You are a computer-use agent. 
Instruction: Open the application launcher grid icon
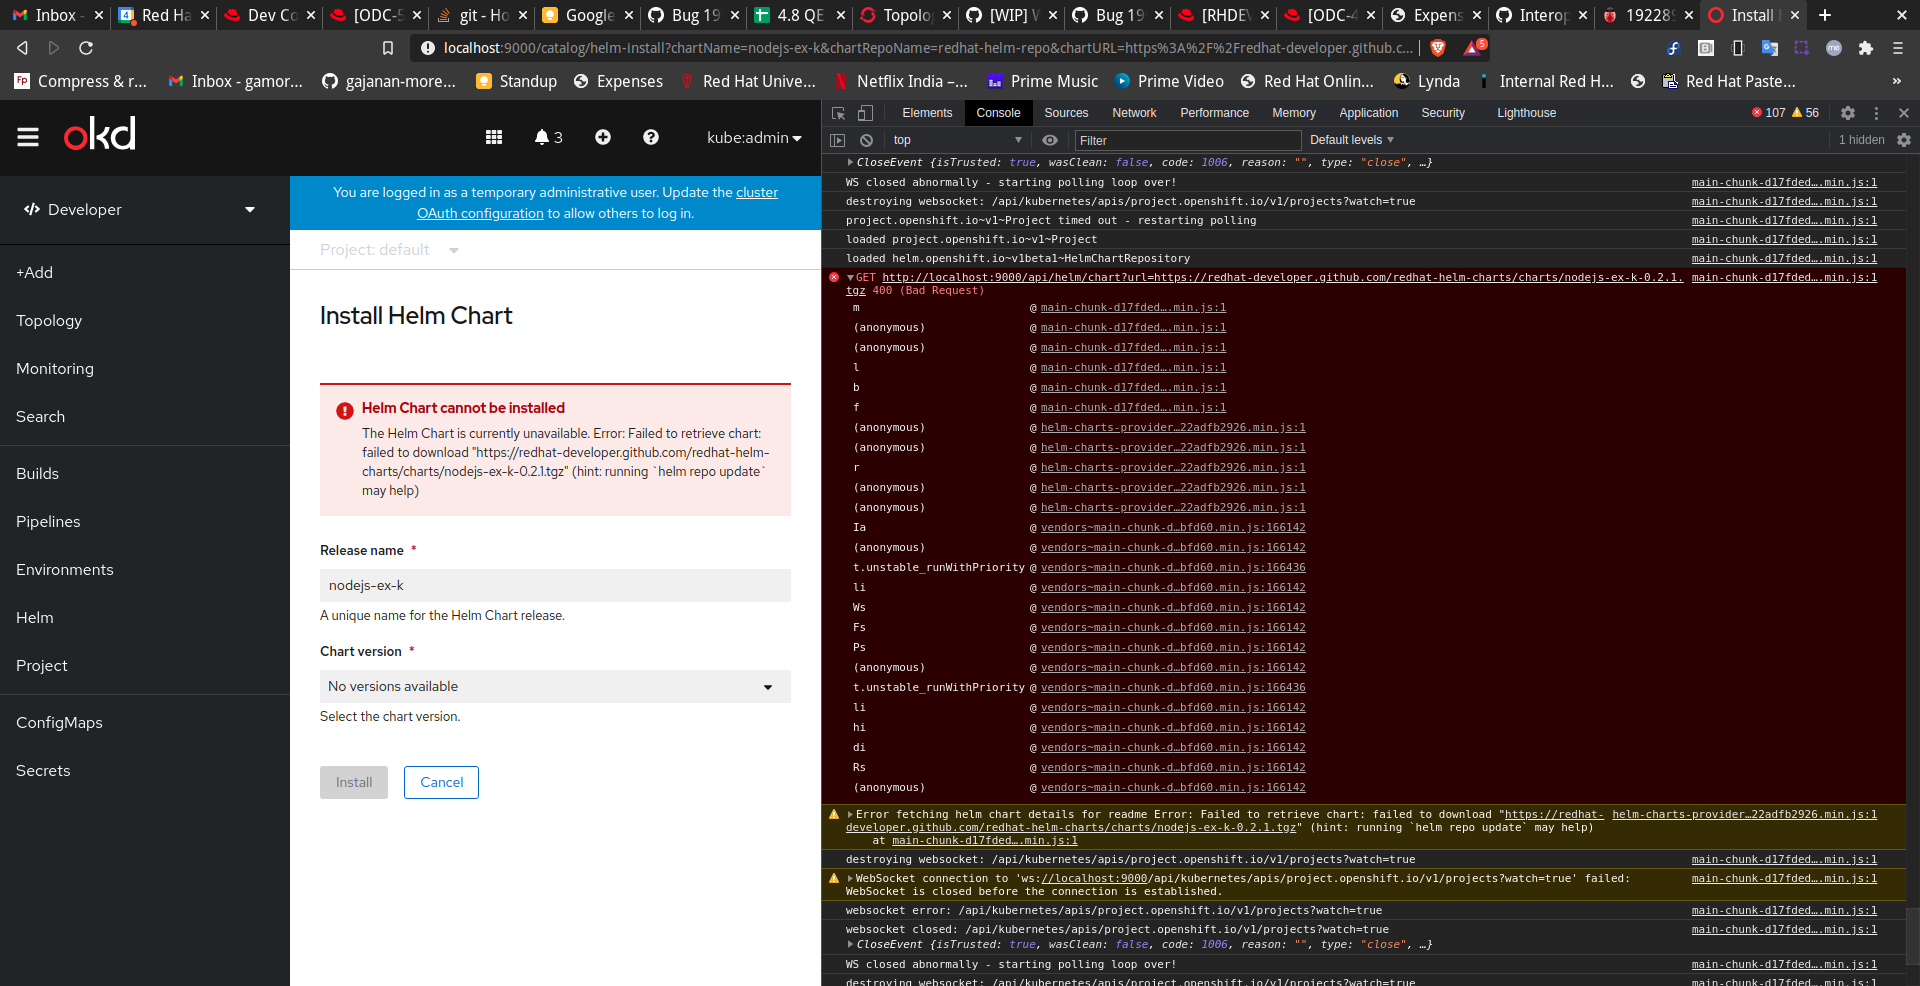[494, 138]
